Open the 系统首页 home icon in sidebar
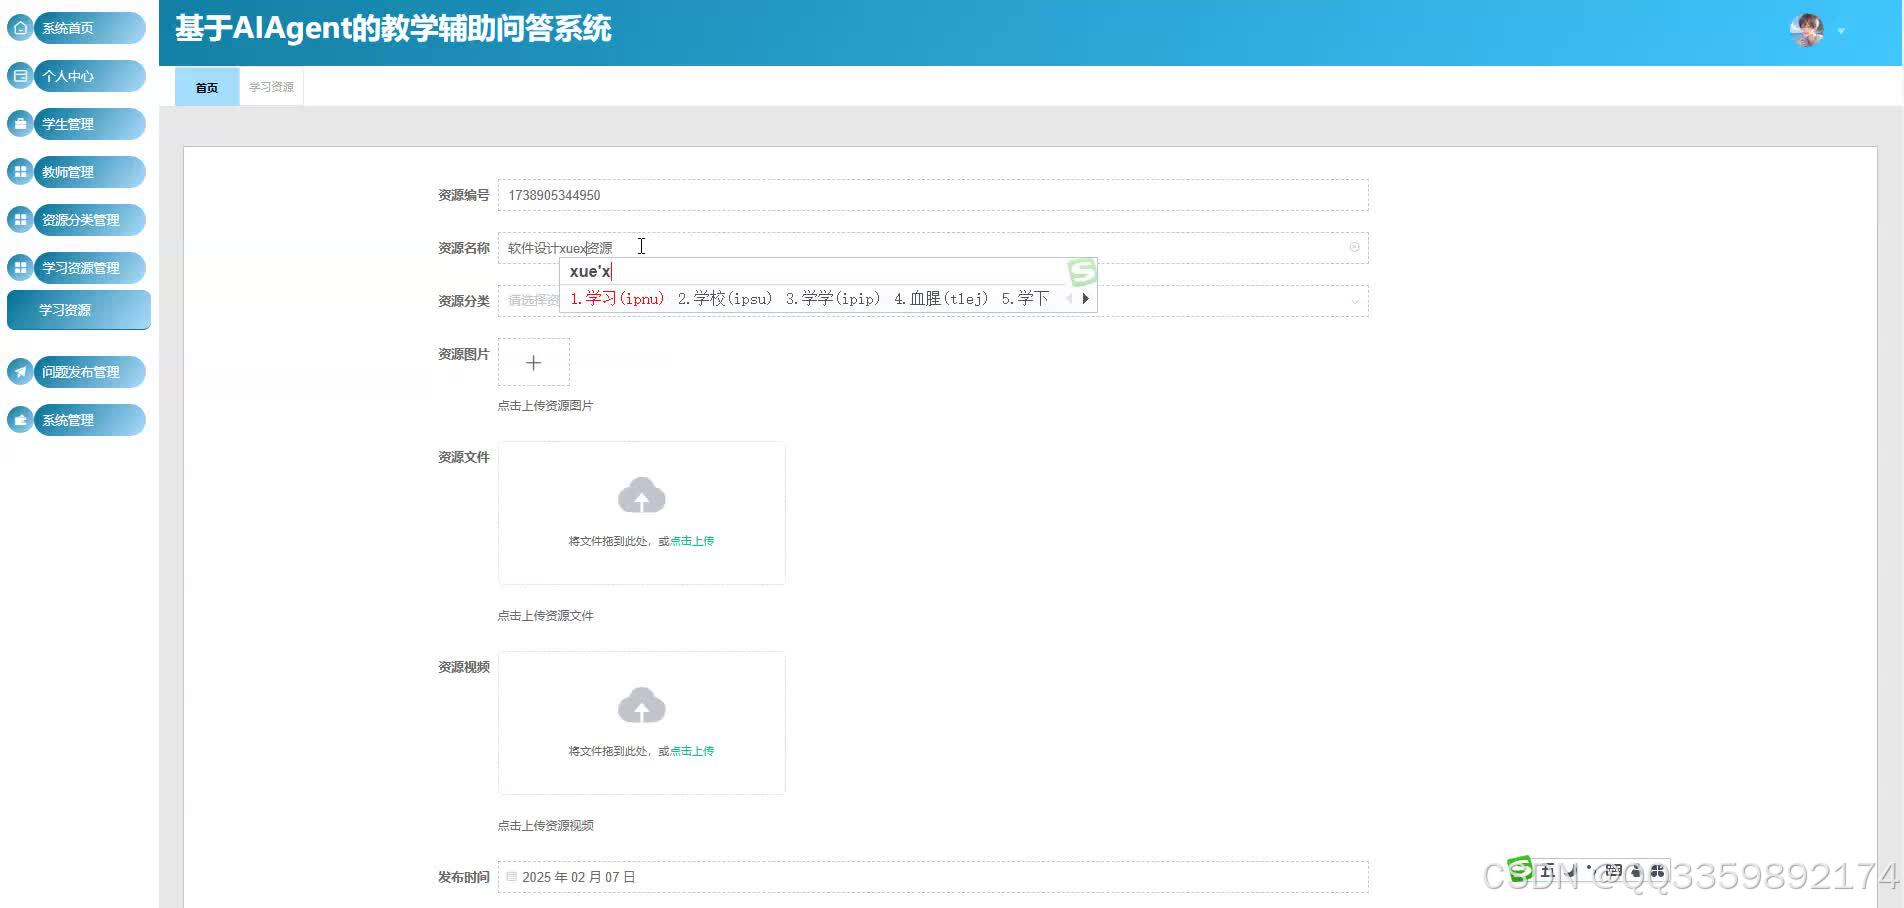The image size is (1904, 908). [x=20, y=28]
